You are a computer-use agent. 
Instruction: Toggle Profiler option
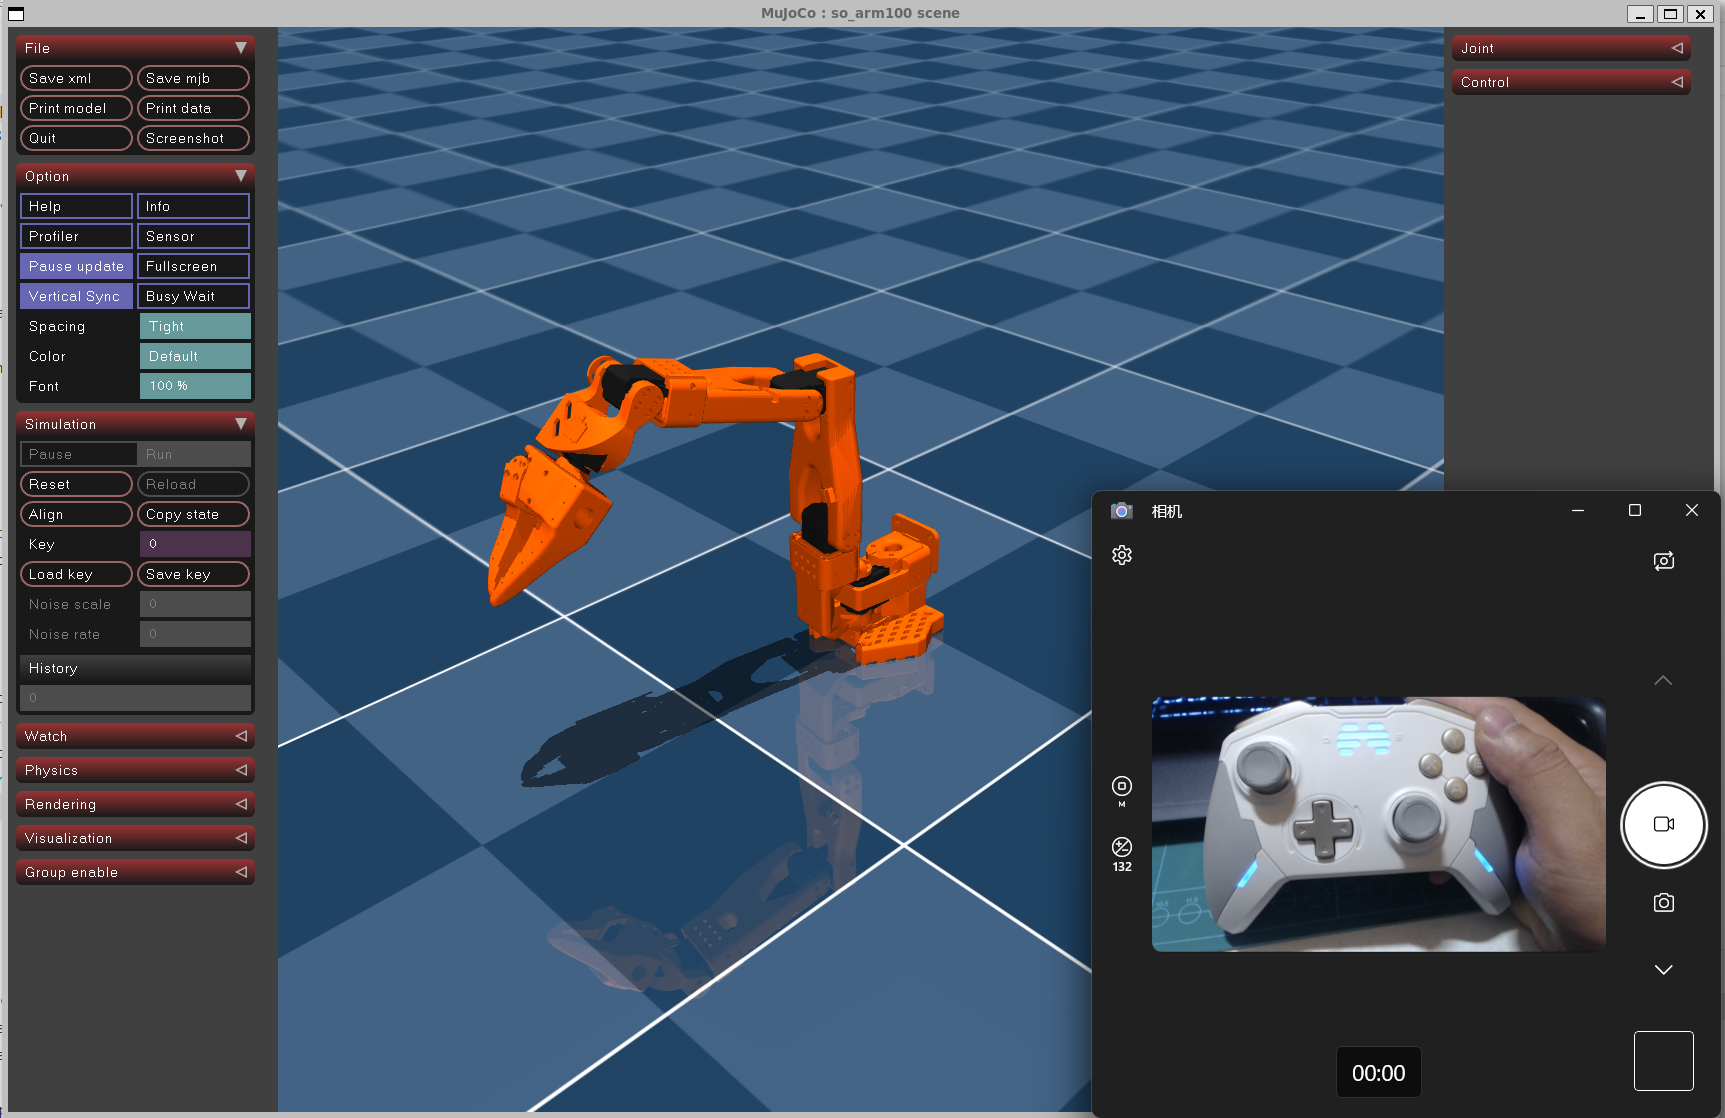click(x=76, y=236)
